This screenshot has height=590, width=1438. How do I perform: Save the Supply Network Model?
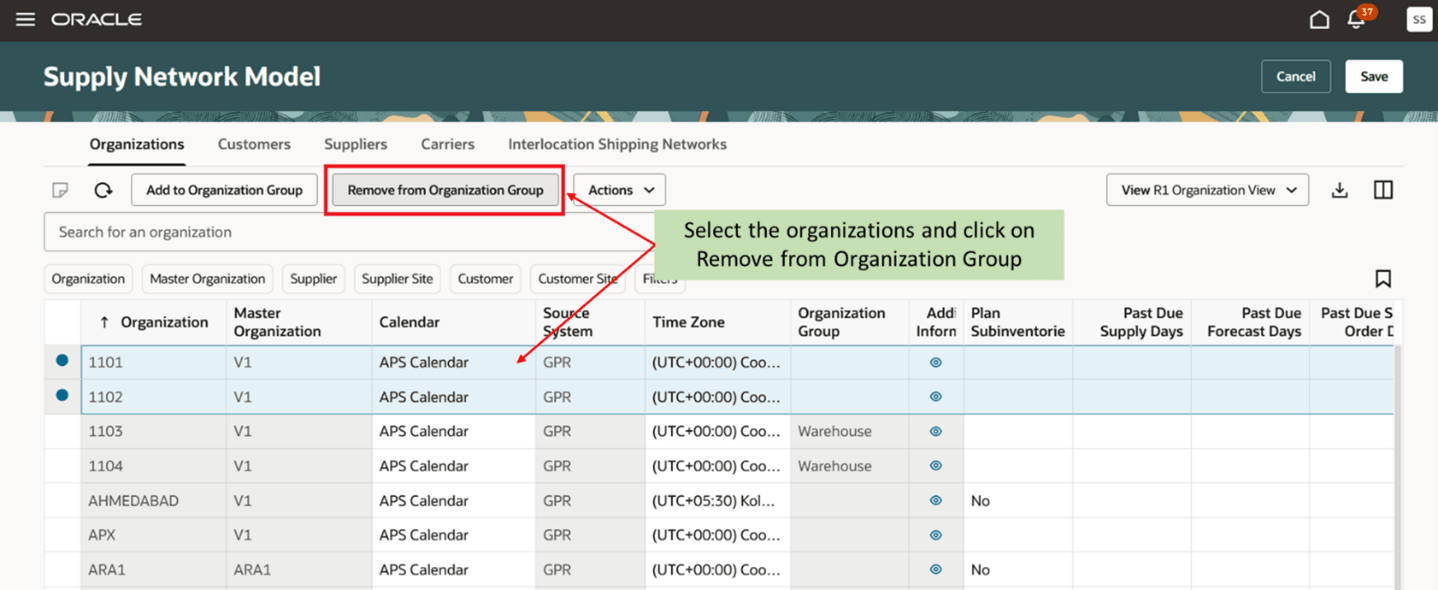(x=1373, y=76)
